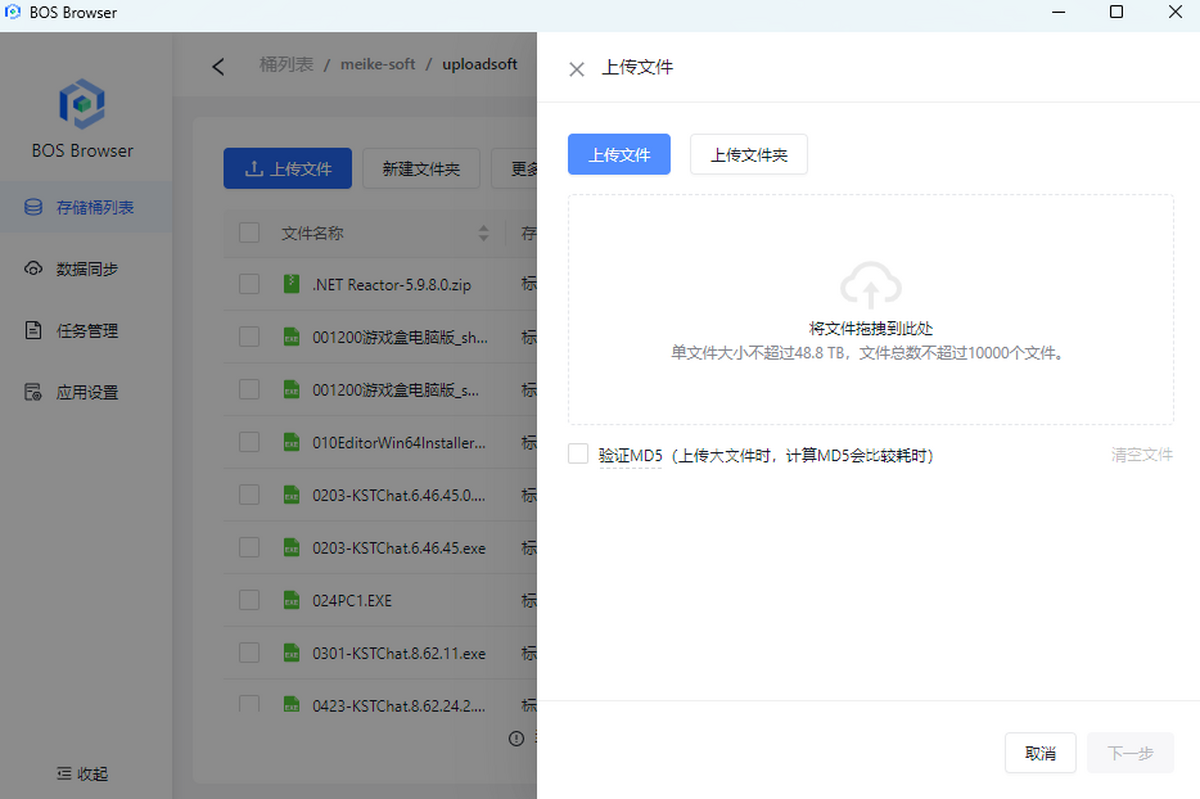The width and height of the screenshot is (1200, 799).
Task: Toggle the select-all checkbox in the table header
Action: 249,233
